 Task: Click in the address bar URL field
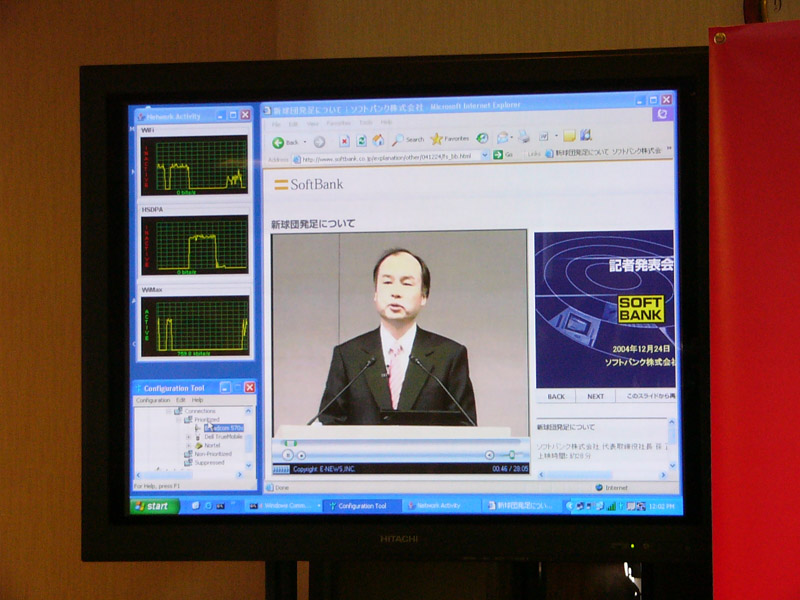tap(390, 158)
